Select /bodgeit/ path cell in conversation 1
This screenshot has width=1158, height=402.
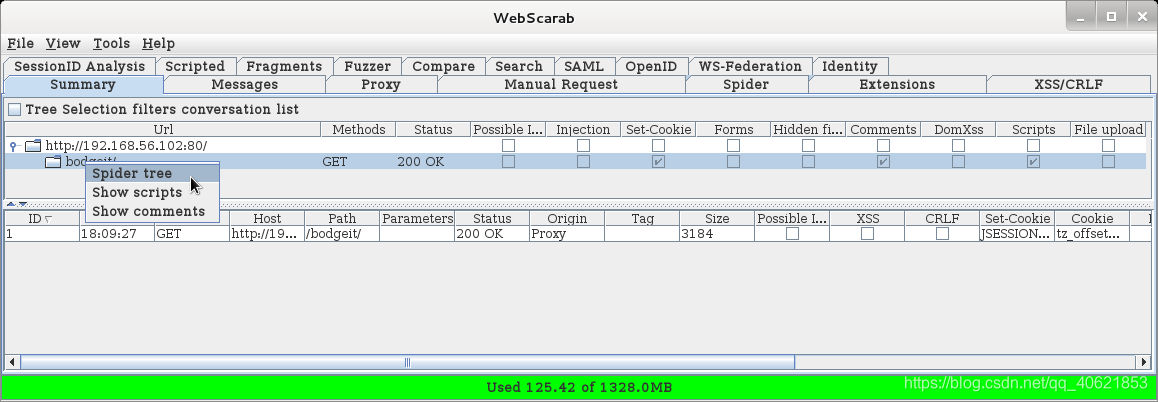pyautogui.click(x=342, y=234)
